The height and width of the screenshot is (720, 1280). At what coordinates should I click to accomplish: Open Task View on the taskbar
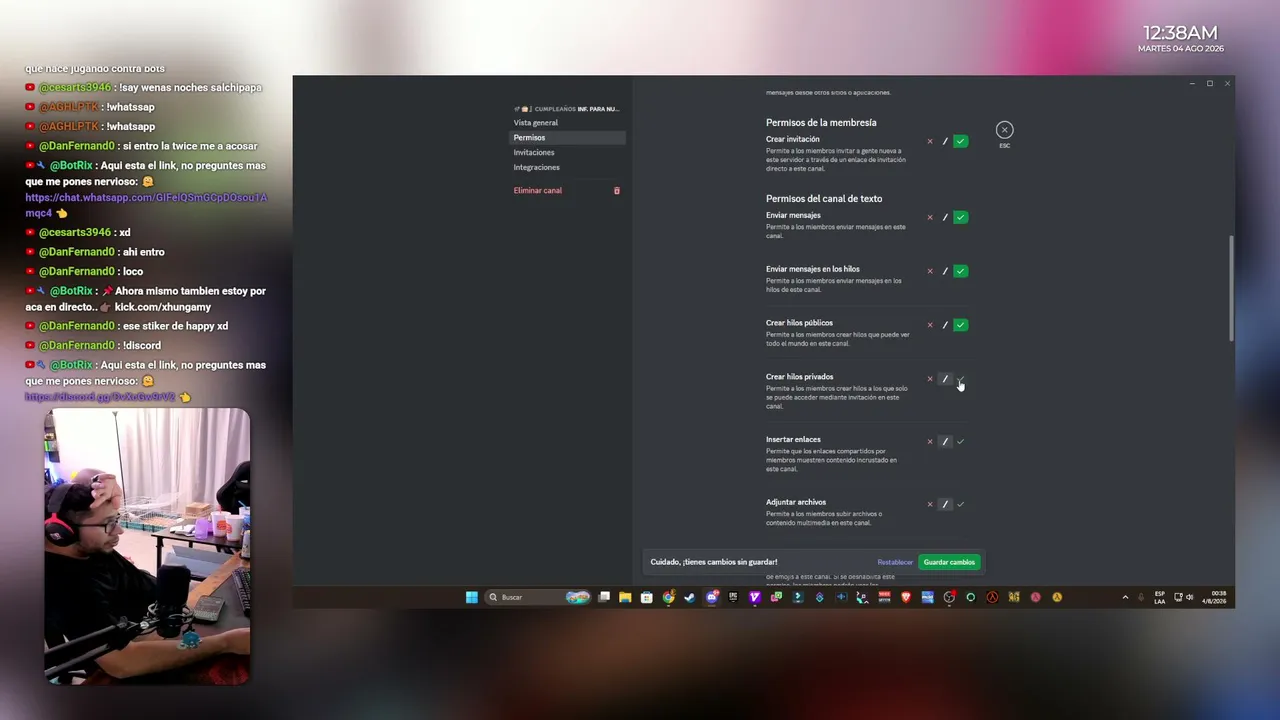tap(604, 597)
